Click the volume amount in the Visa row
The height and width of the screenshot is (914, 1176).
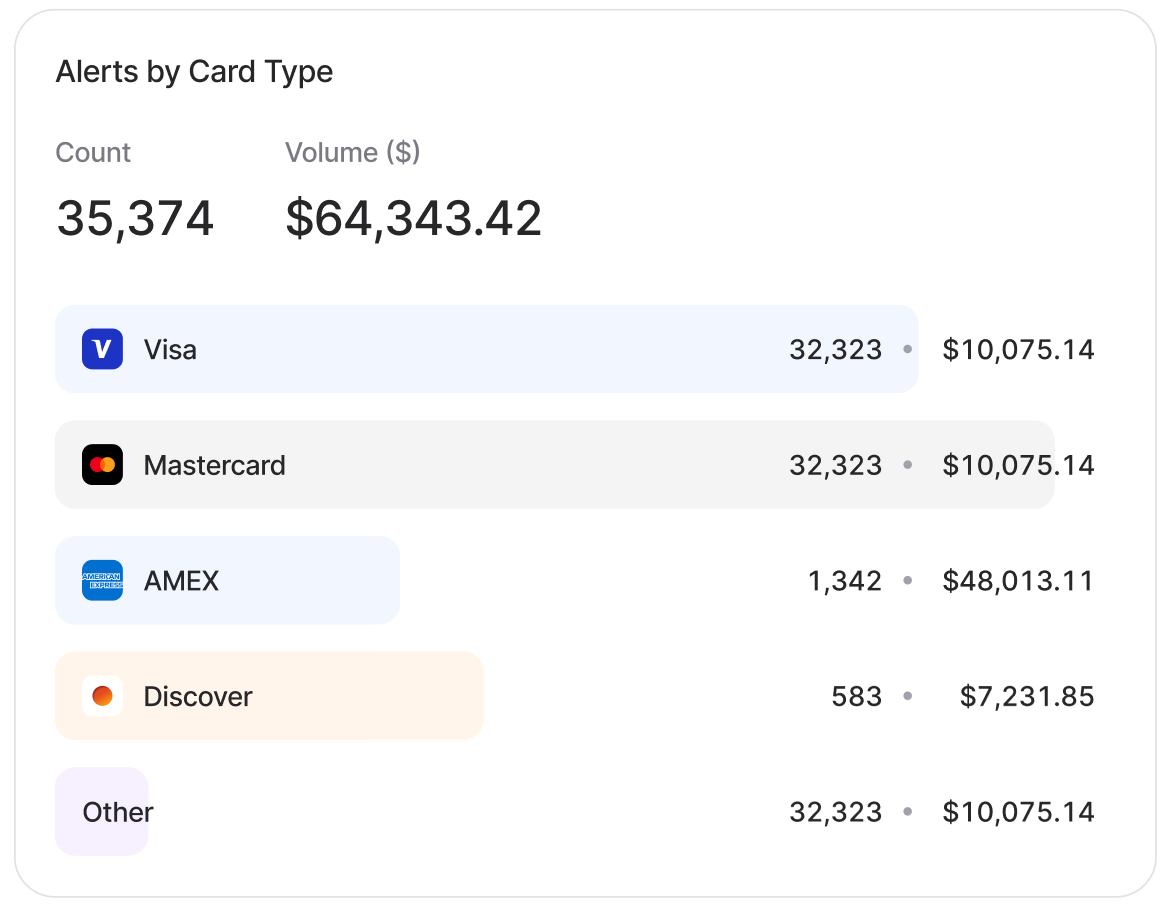click(1018, 350)
